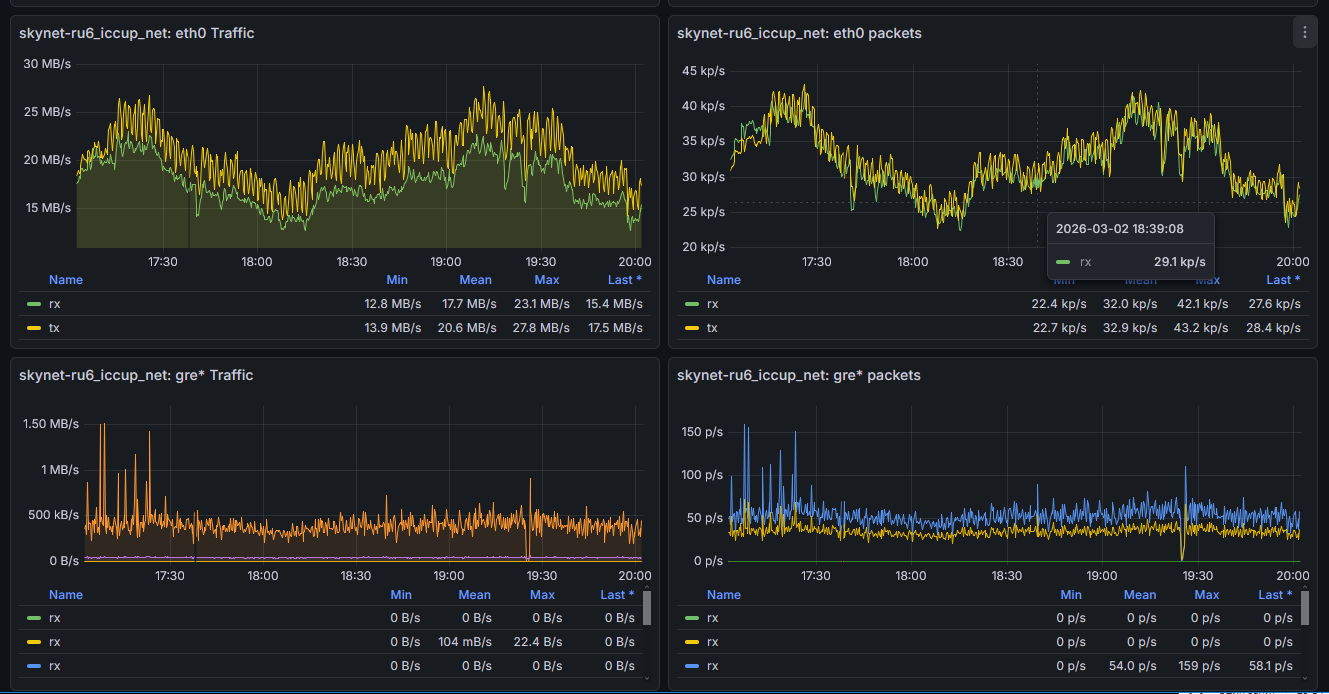Toggle the yellow rx label in gre* Traffic
Screen dimensions: 1329x694
point(55,642)
